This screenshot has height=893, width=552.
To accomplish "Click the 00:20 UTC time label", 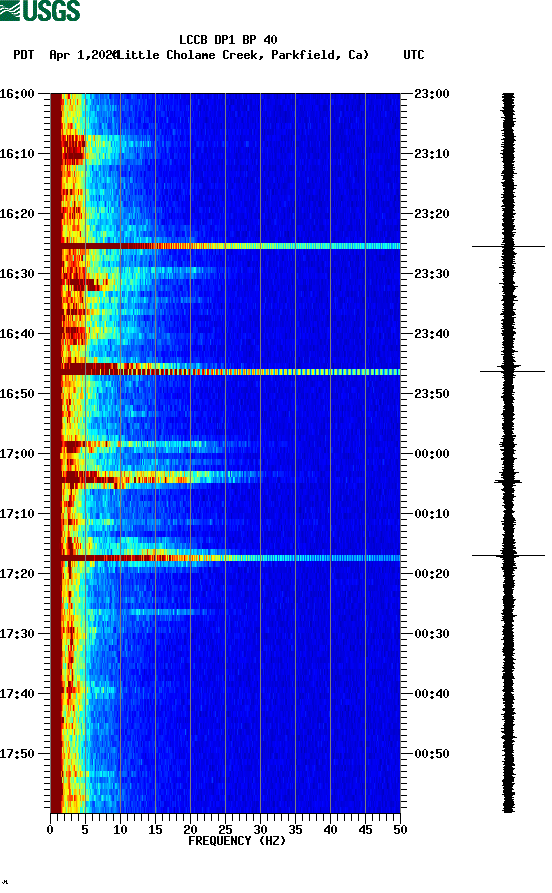I will tap(432, 574).
